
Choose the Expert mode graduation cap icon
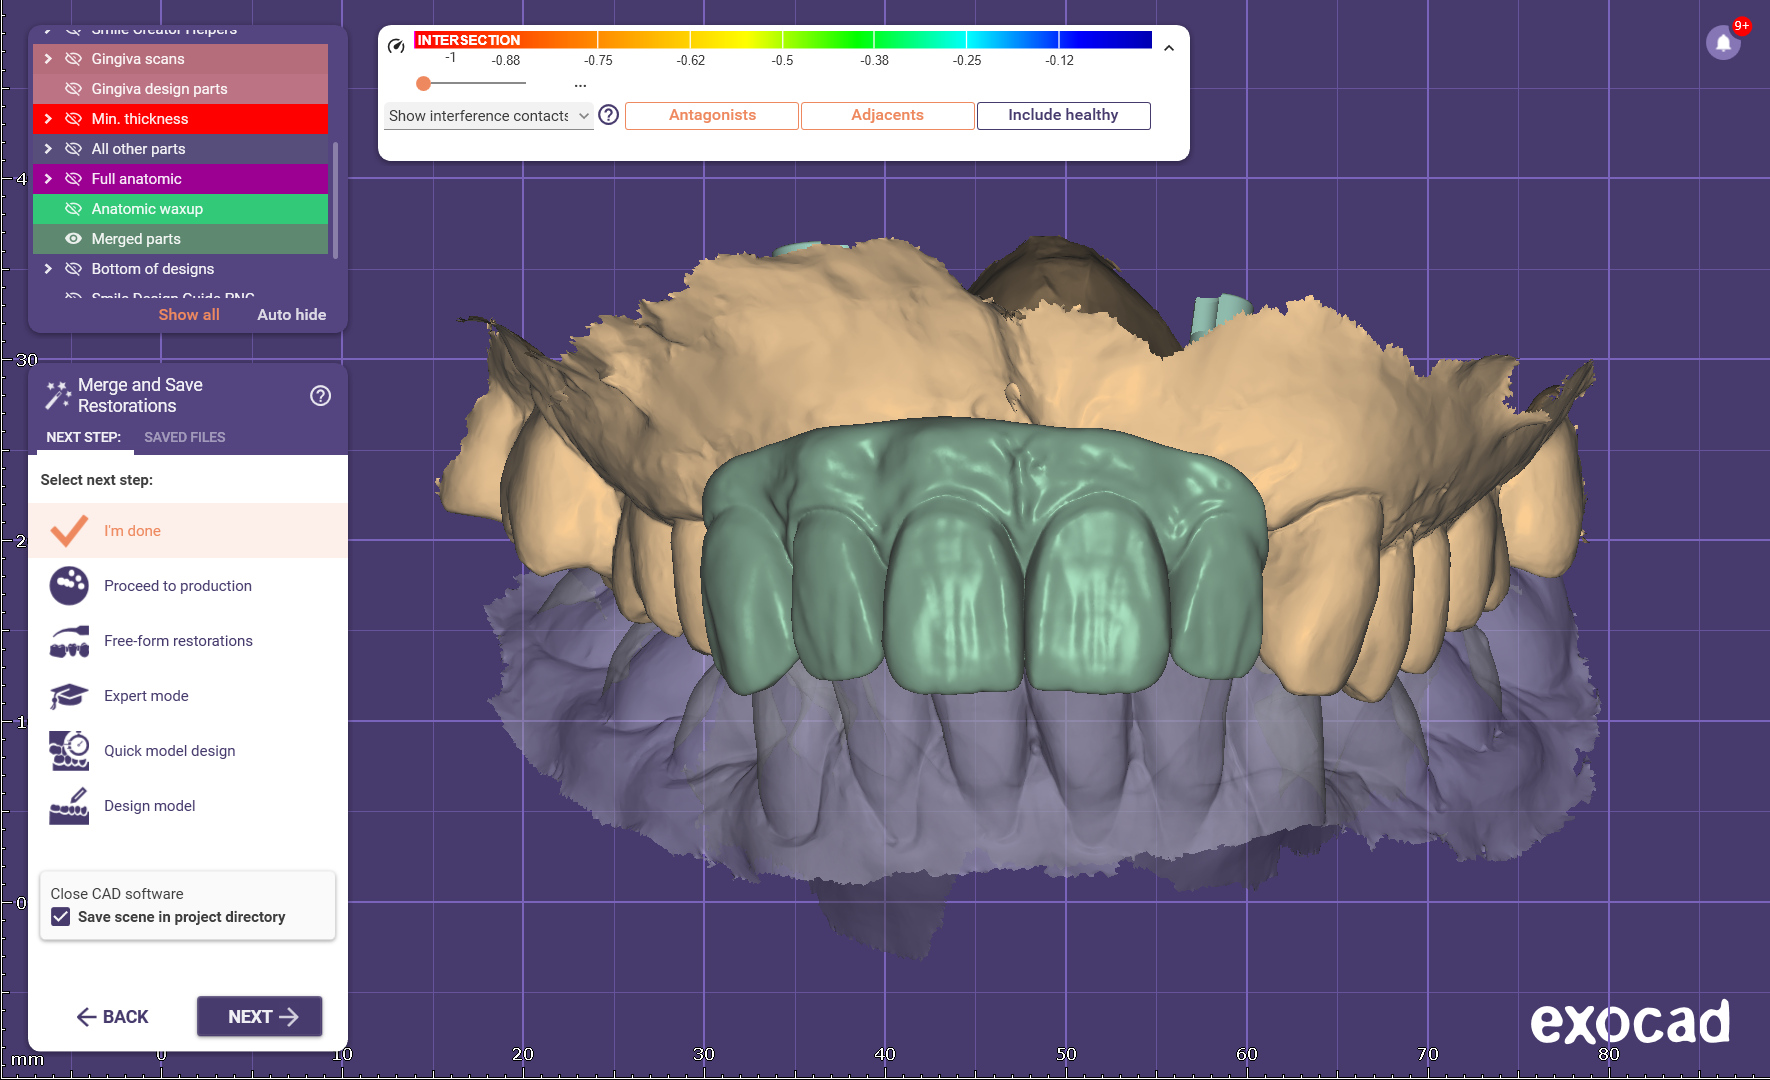point(69,696)
